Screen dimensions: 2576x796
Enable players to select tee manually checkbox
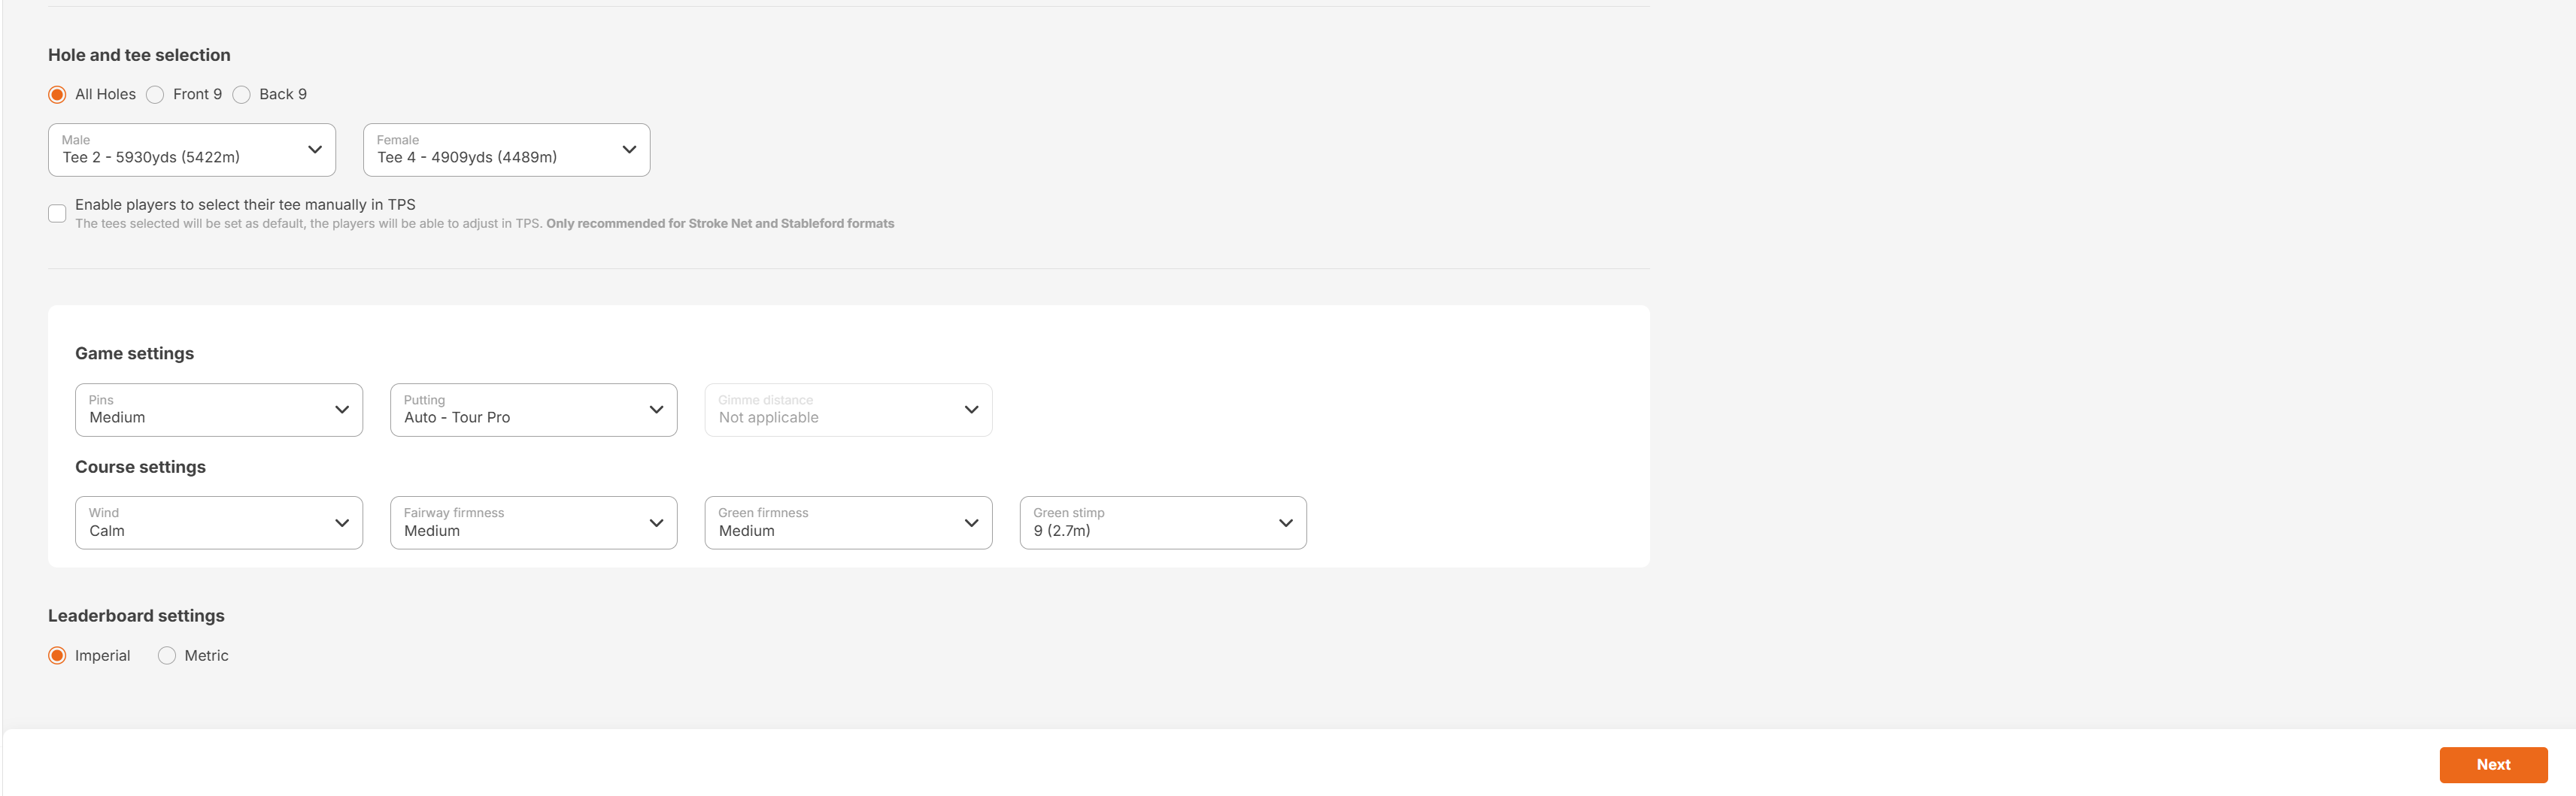tap(57, 213)
